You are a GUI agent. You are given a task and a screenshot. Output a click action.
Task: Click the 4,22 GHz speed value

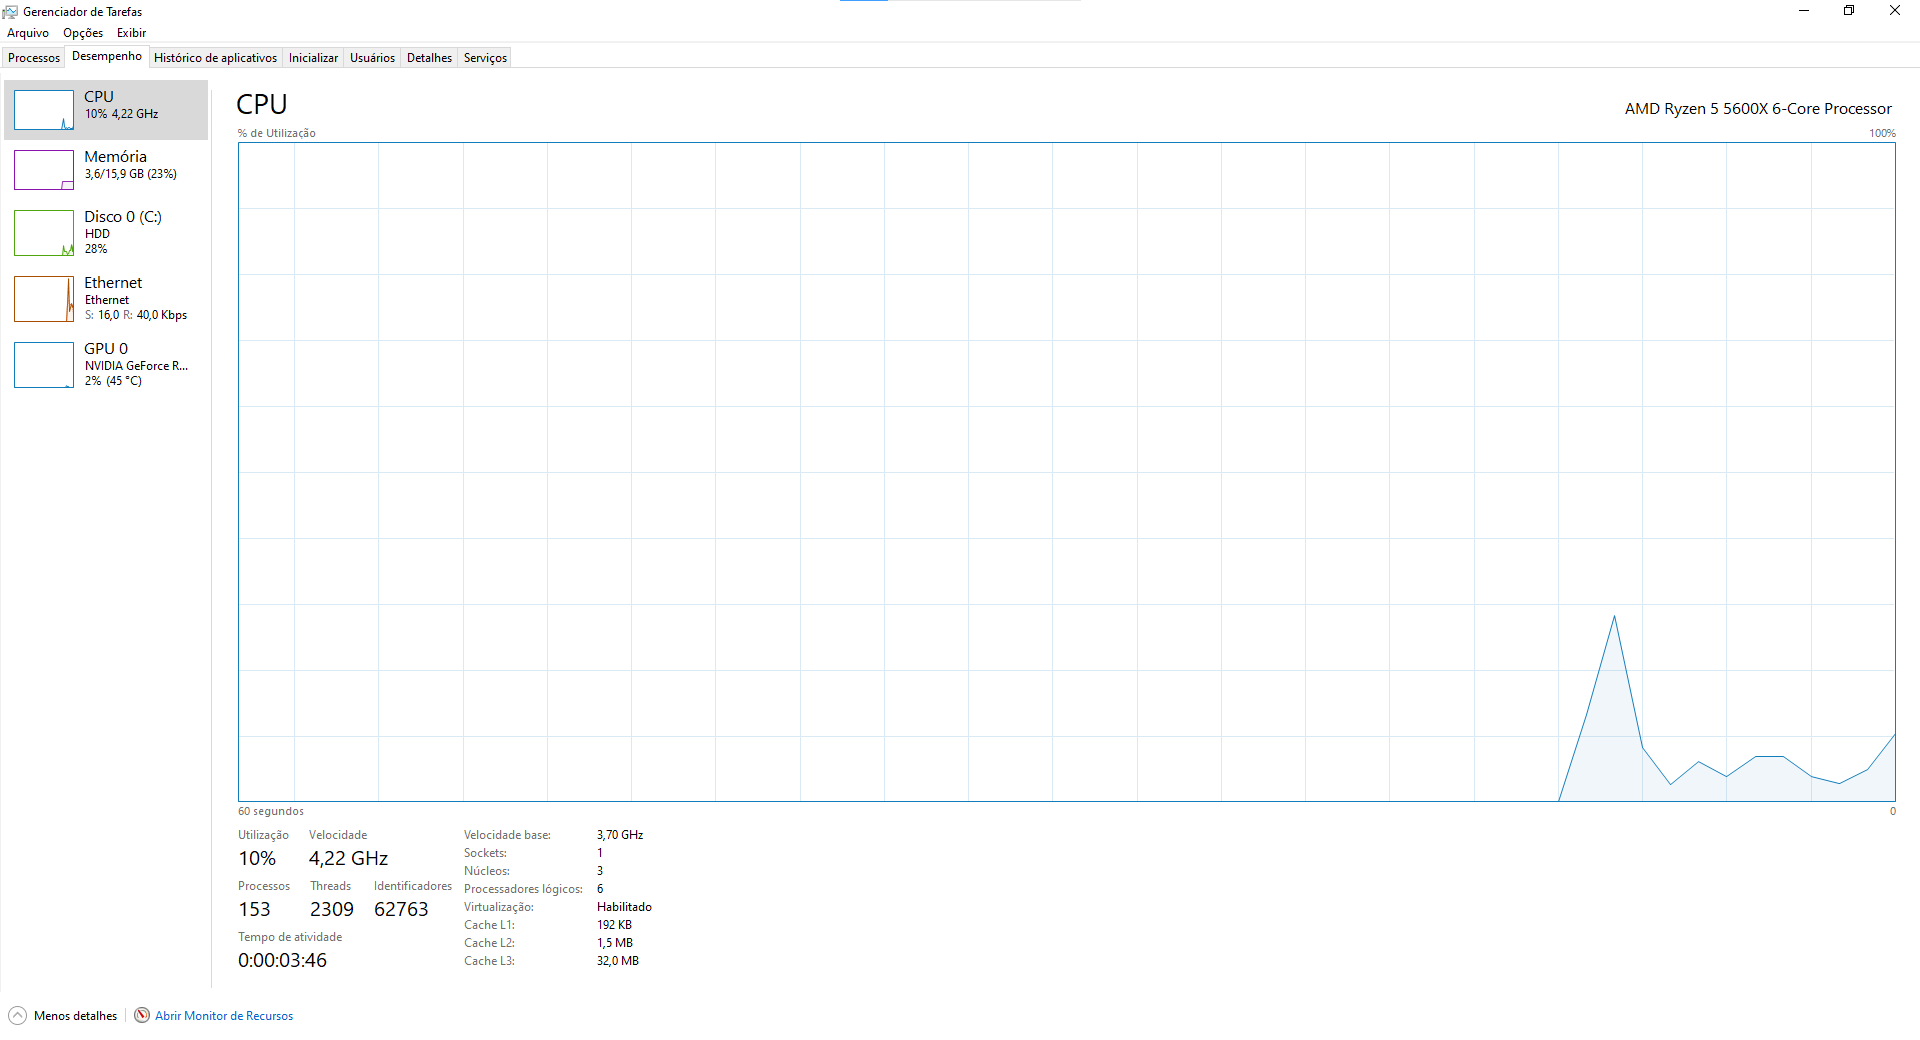(348, 859)
